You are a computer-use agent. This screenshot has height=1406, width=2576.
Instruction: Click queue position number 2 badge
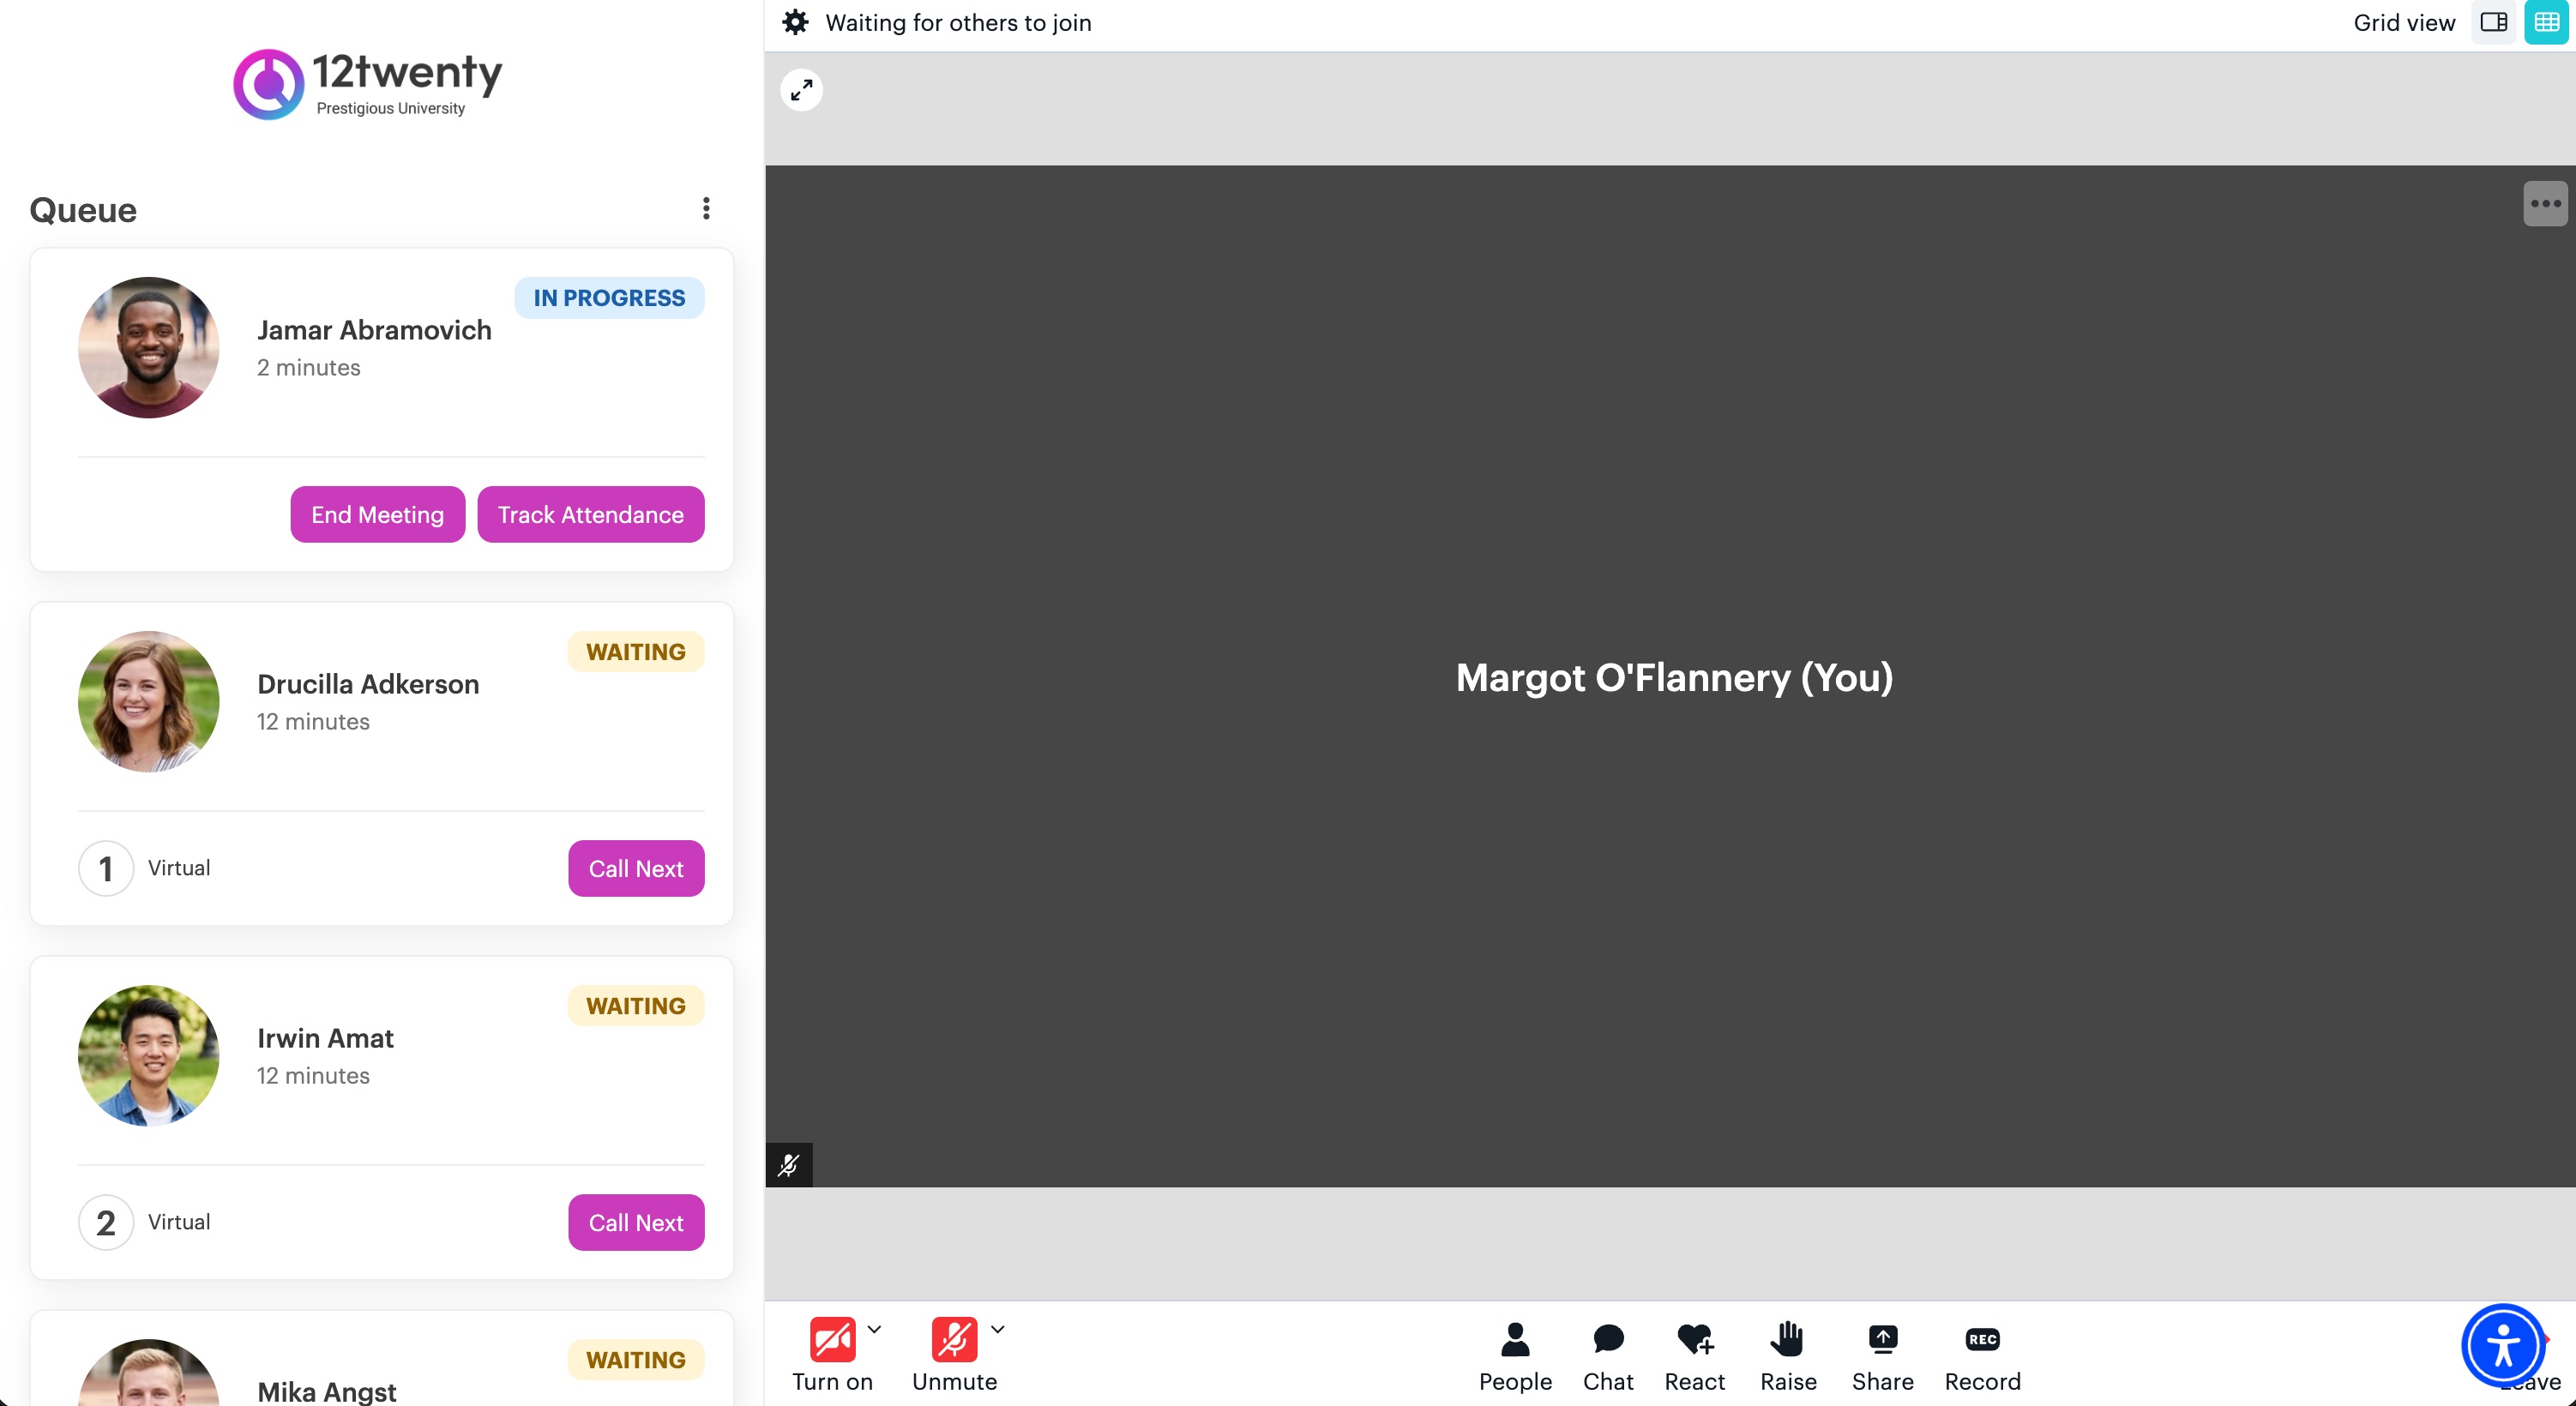(x=106, y=1222)
